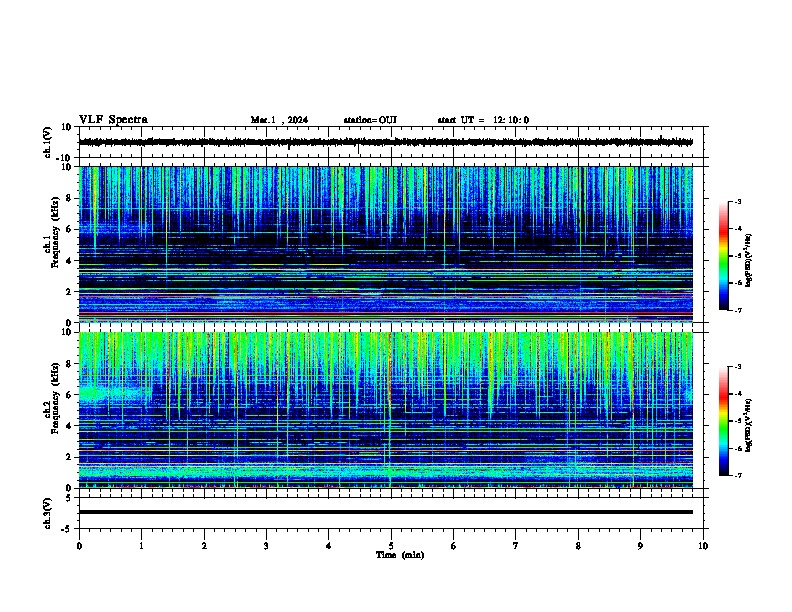Click the 'VLF Spectra' title text
Image resolution: width=792 pixels, height=612 pixels.
click(x=113, y=120)
